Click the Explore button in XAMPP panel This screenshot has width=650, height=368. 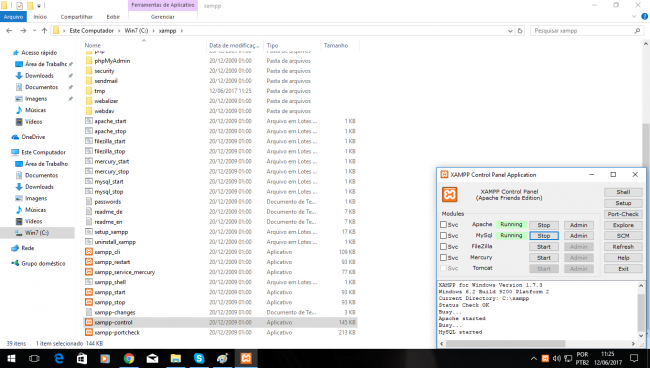(623, 225)
